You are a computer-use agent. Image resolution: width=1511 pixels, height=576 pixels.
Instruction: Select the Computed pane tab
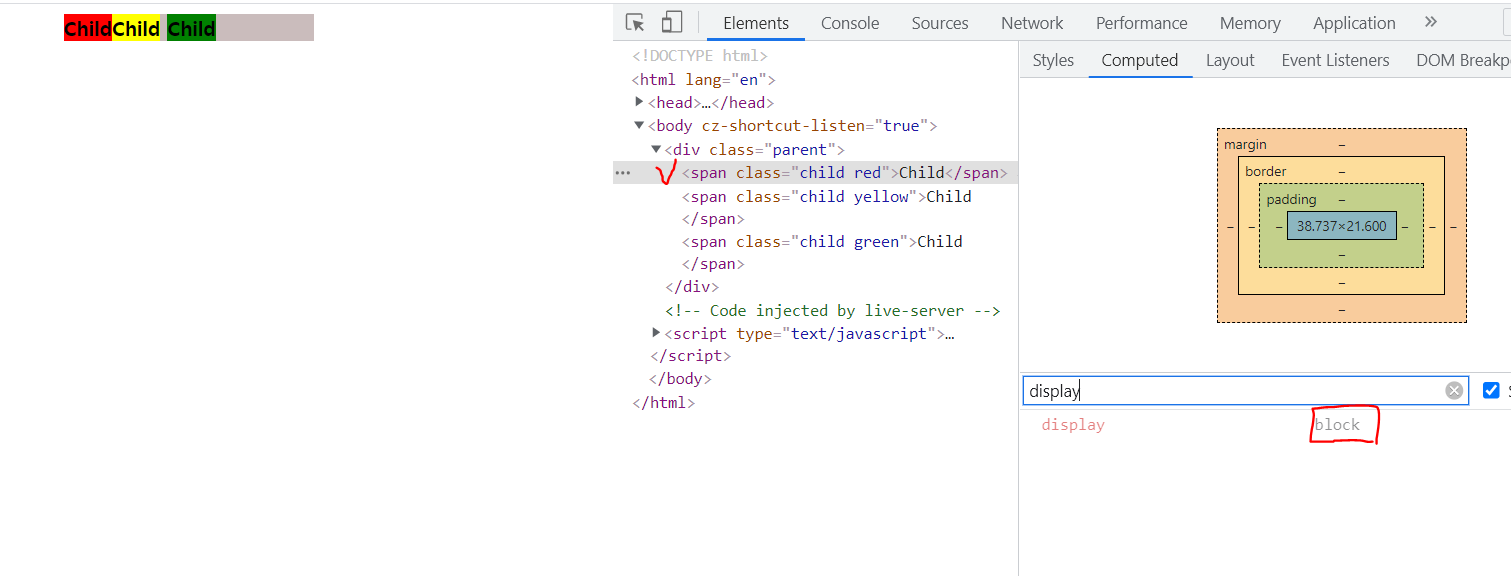point(1140,60)
